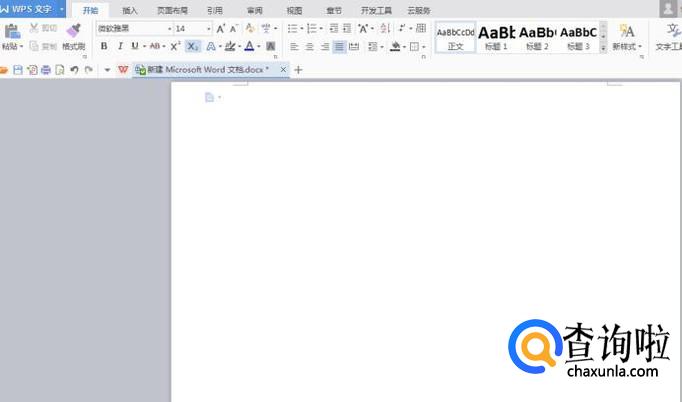The image size is (682, 402).
Task: Click the numbered list icon
Action: point(312,29)
